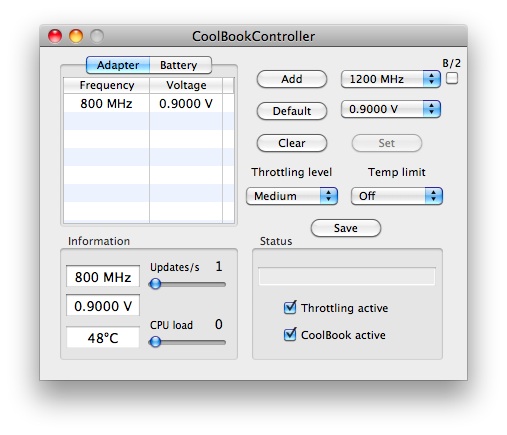507x435 pixels.
Task: Click the empty Status text field
Action: pyautogui.click(x=347, y=276)
